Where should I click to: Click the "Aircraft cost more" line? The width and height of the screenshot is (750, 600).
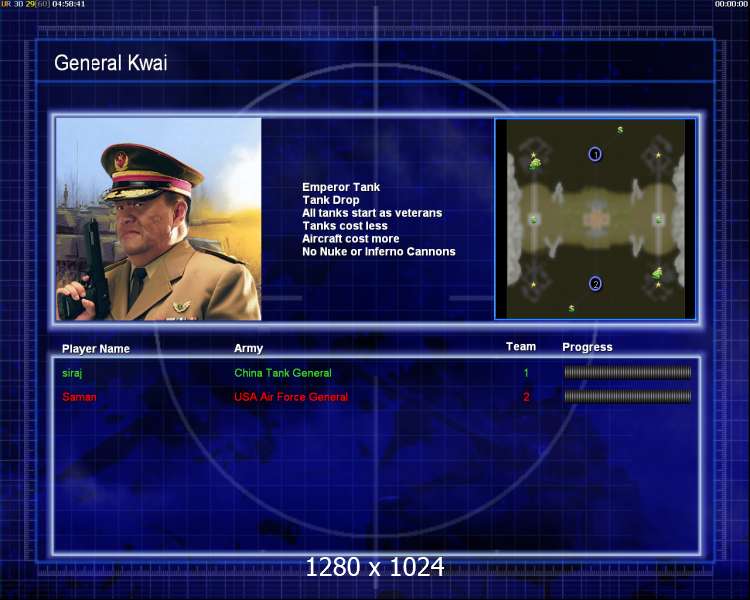pos(351,239)
